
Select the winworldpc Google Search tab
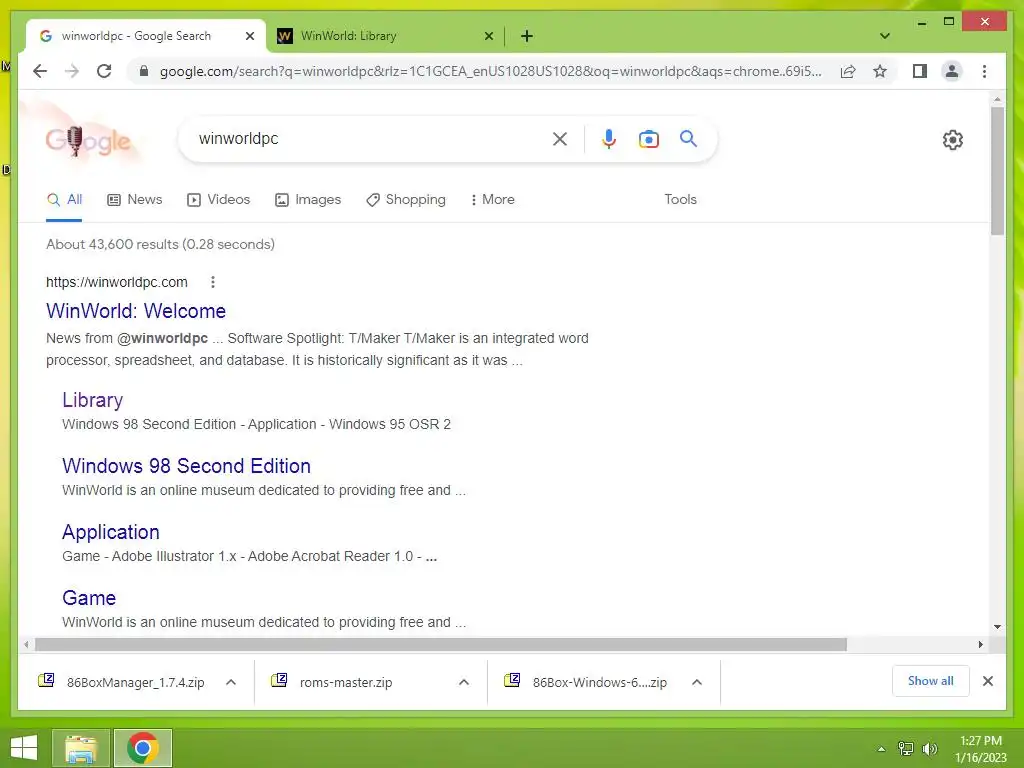pyautogui.click(x=147, y=36)
